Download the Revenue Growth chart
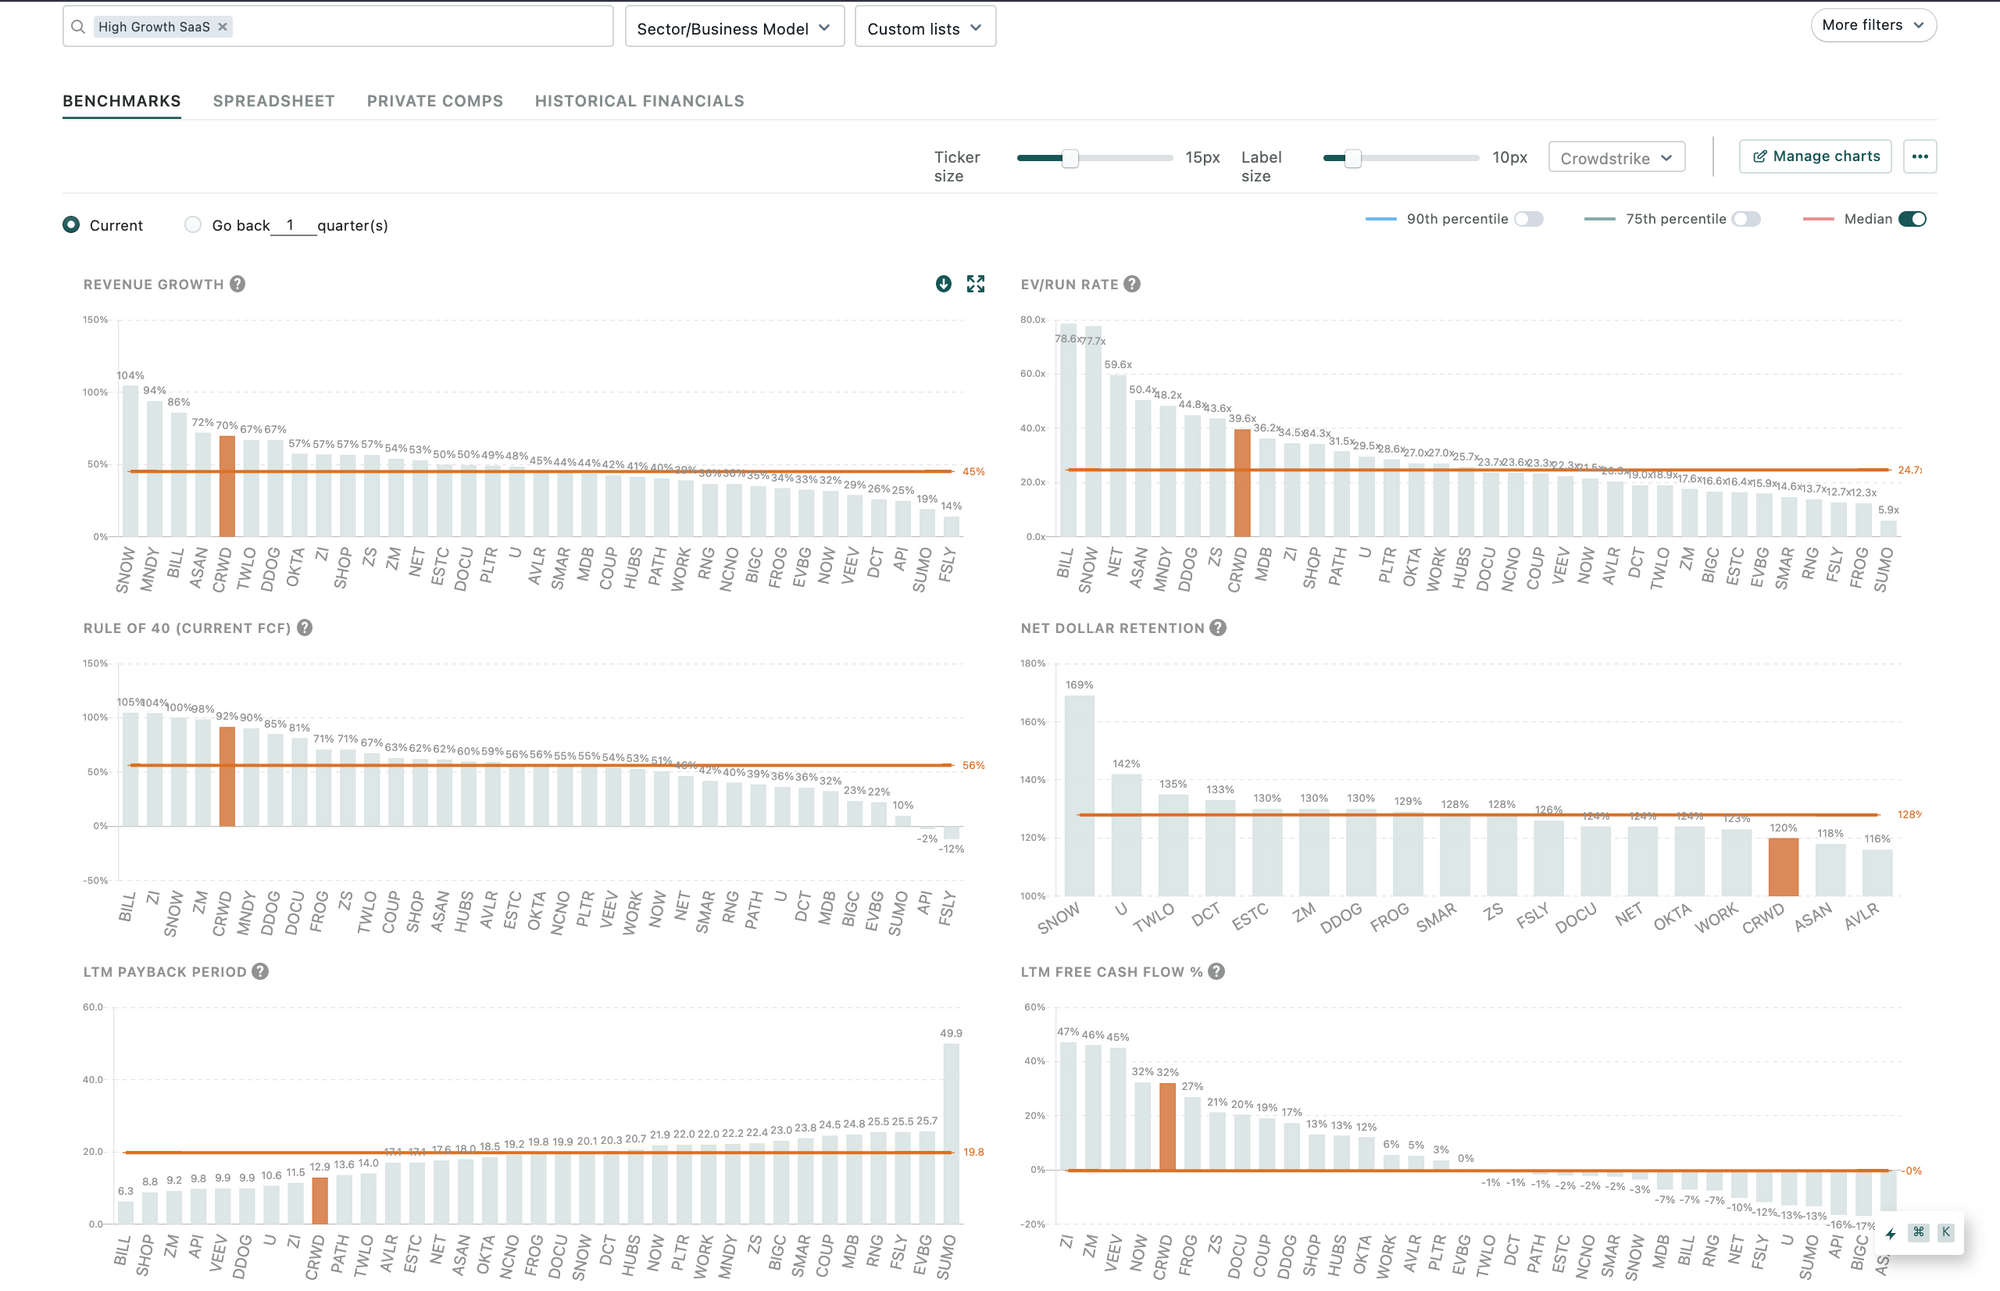The width and height of the screenshot is (2000, 1291). click(943, 284)
